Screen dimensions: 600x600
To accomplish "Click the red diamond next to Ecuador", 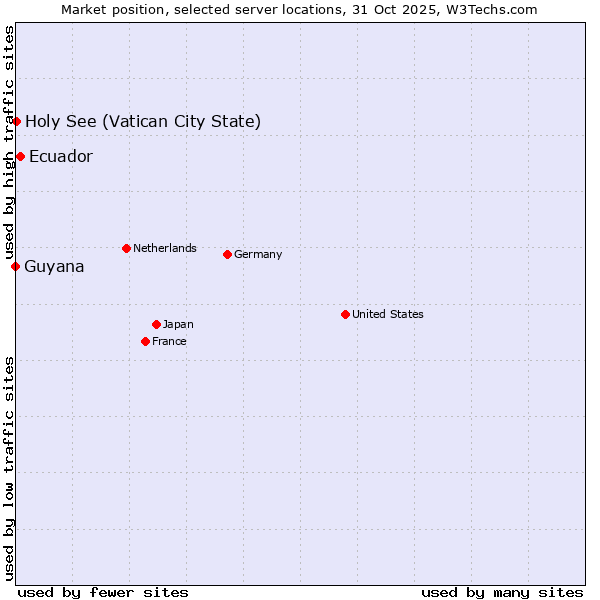I will point(20,156).
